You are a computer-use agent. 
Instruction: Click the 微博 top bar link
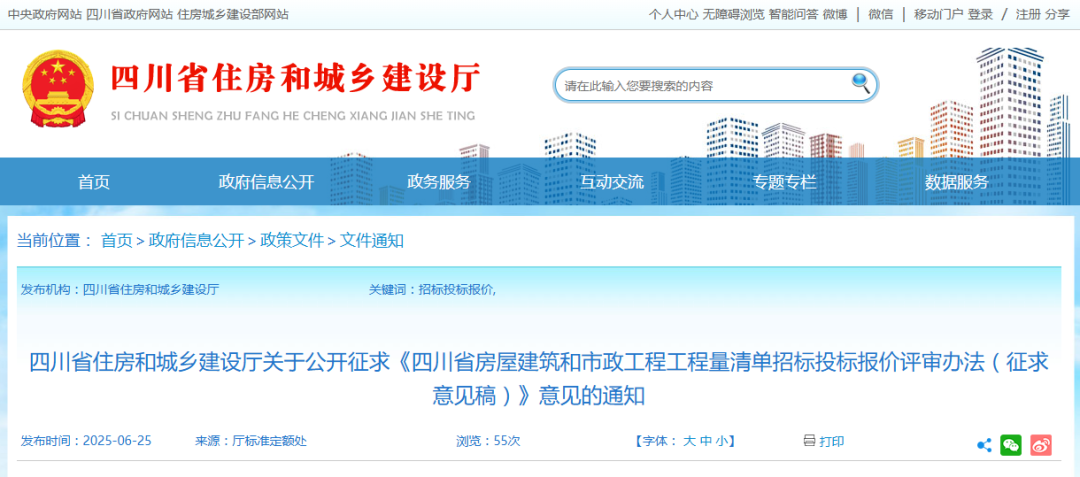point(835,14)
